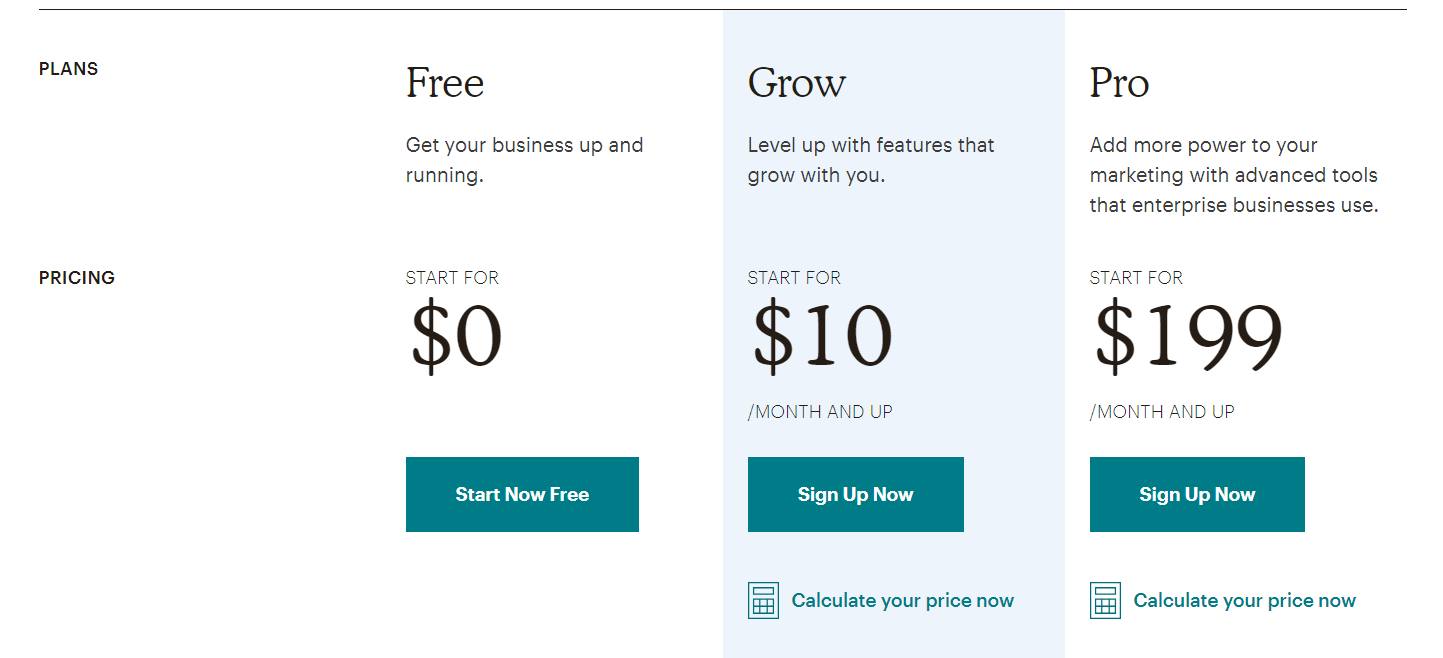Select the Grow plan heading
This screenshot has width=1443, height=658.
point(797,82)
